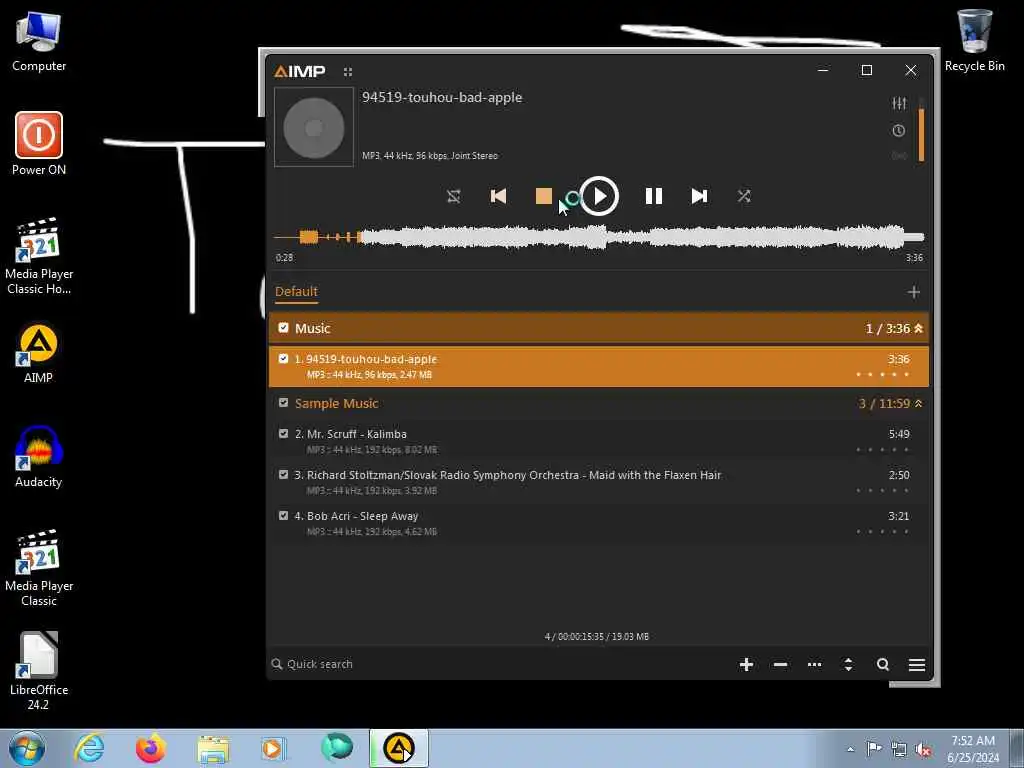Toggle shuffle mode icon
Screen dimensions: 1024x768
point(744,196)
